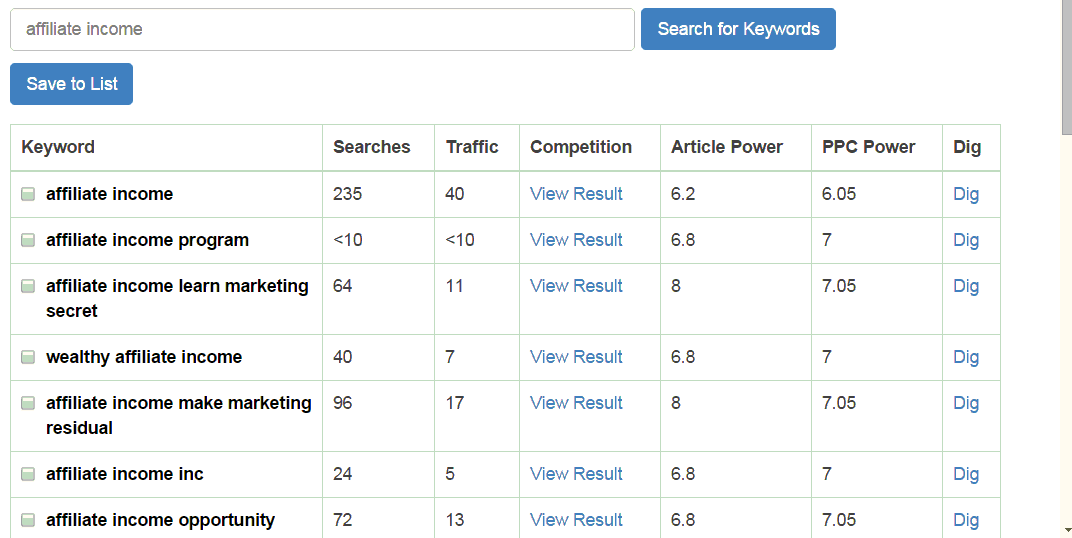Image resolution: width=1072 pixels, height=538 pixels.
Task: Tick 'affiliate income program' row checkbox
Action: pyautogui.click(x=28, y=240)
